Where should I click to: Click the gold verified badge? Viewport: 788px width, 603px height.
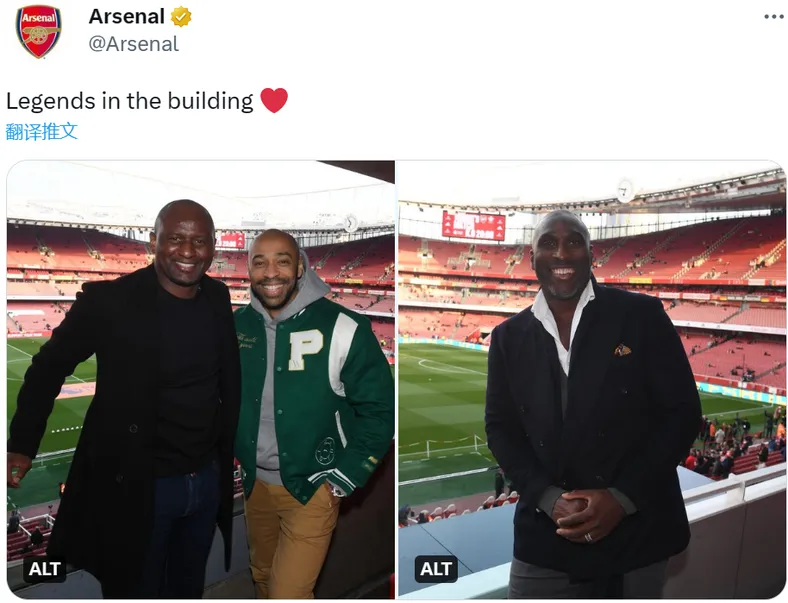(x=181, y=17)
